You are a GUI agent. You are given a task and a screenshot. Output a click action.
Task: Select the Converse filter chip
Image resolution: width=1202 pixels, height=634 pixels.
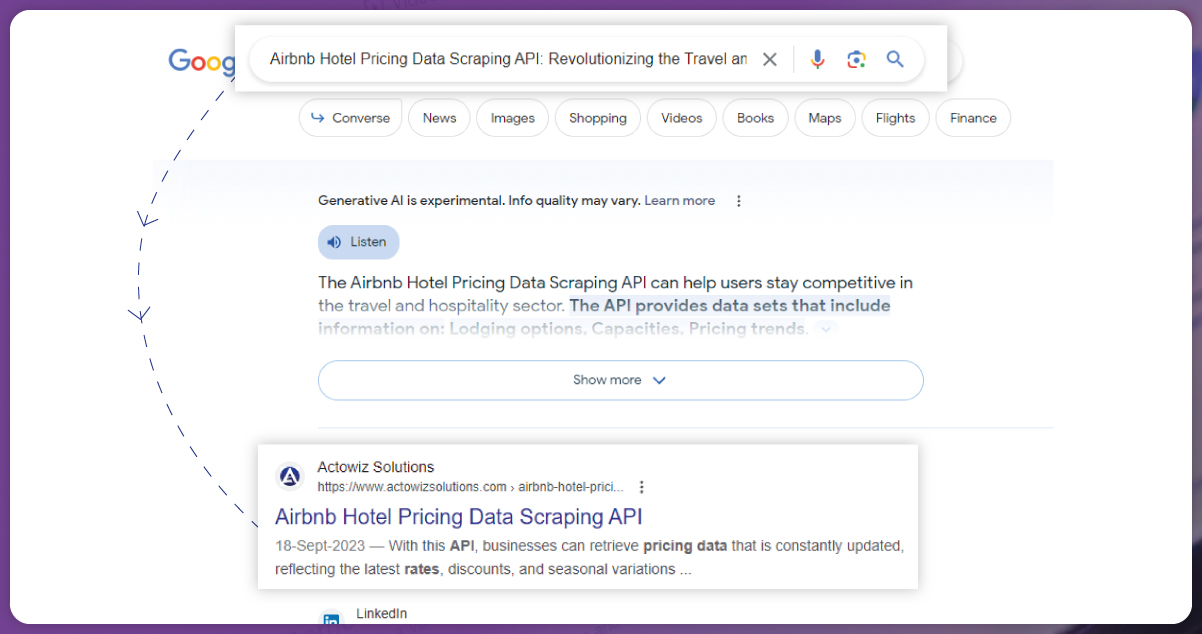pos(350,118)
